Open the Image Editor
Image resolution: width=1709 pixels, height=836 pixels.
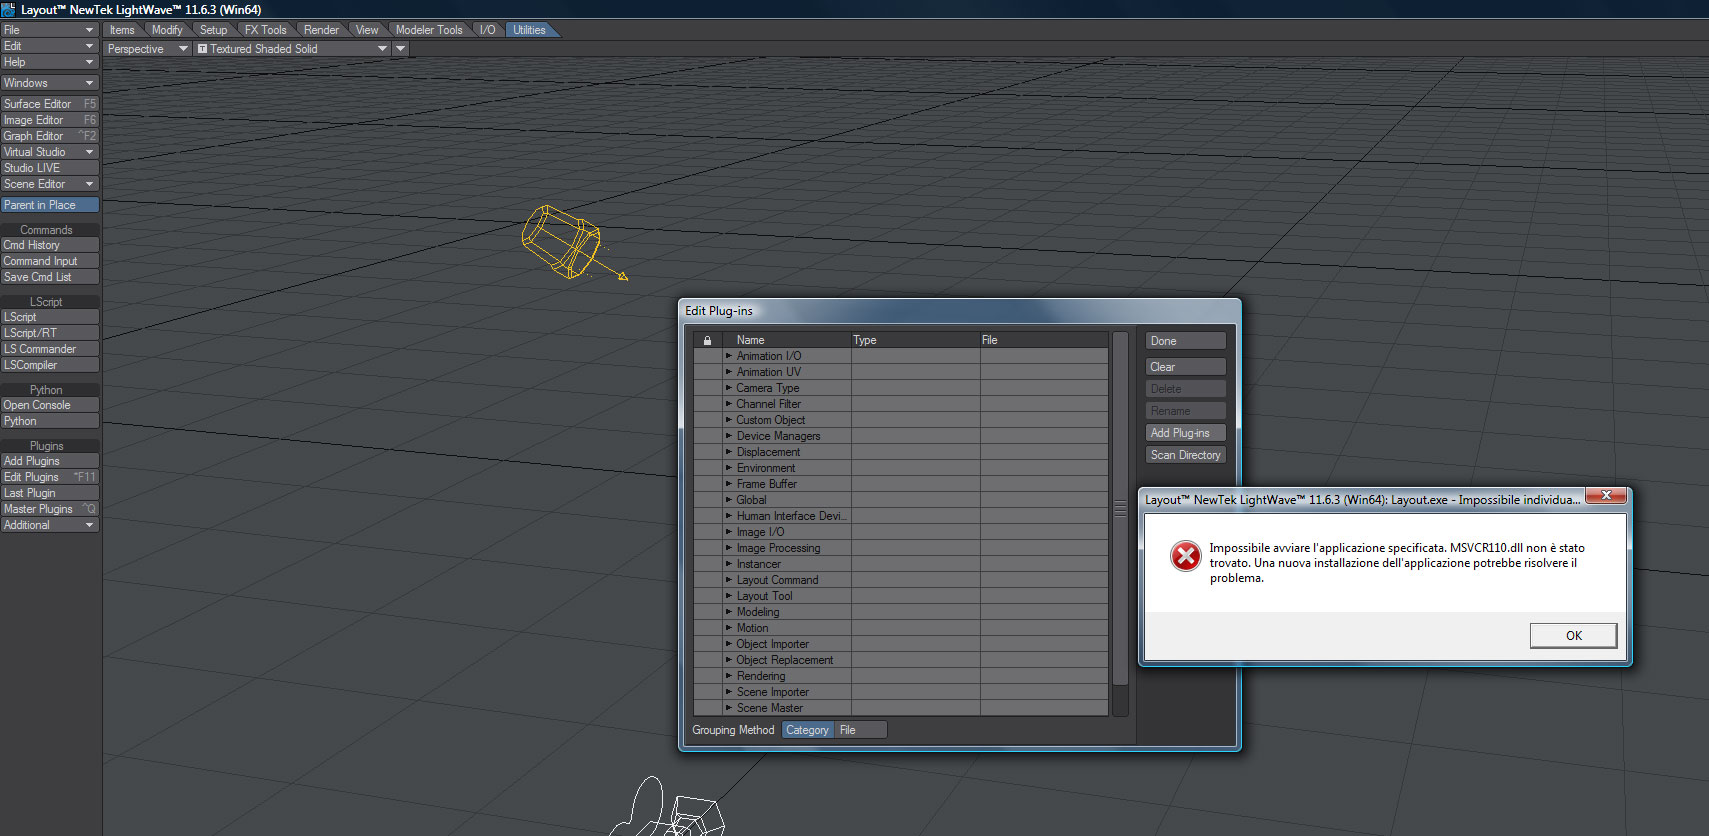tap(50, 120)
